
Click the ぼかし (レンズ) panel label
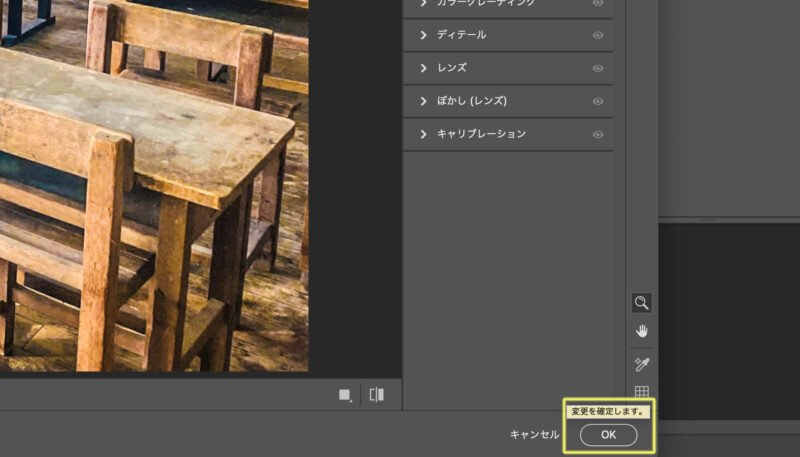tap(472, 101)
